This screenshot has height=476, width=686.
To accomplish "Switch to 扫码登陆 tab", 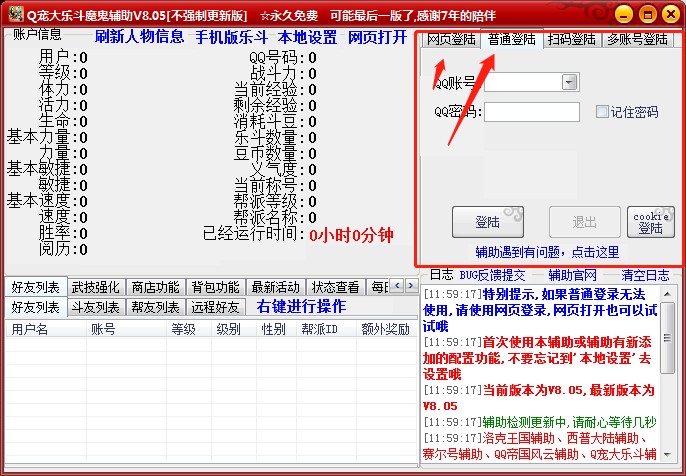I will tap(571, 40).
